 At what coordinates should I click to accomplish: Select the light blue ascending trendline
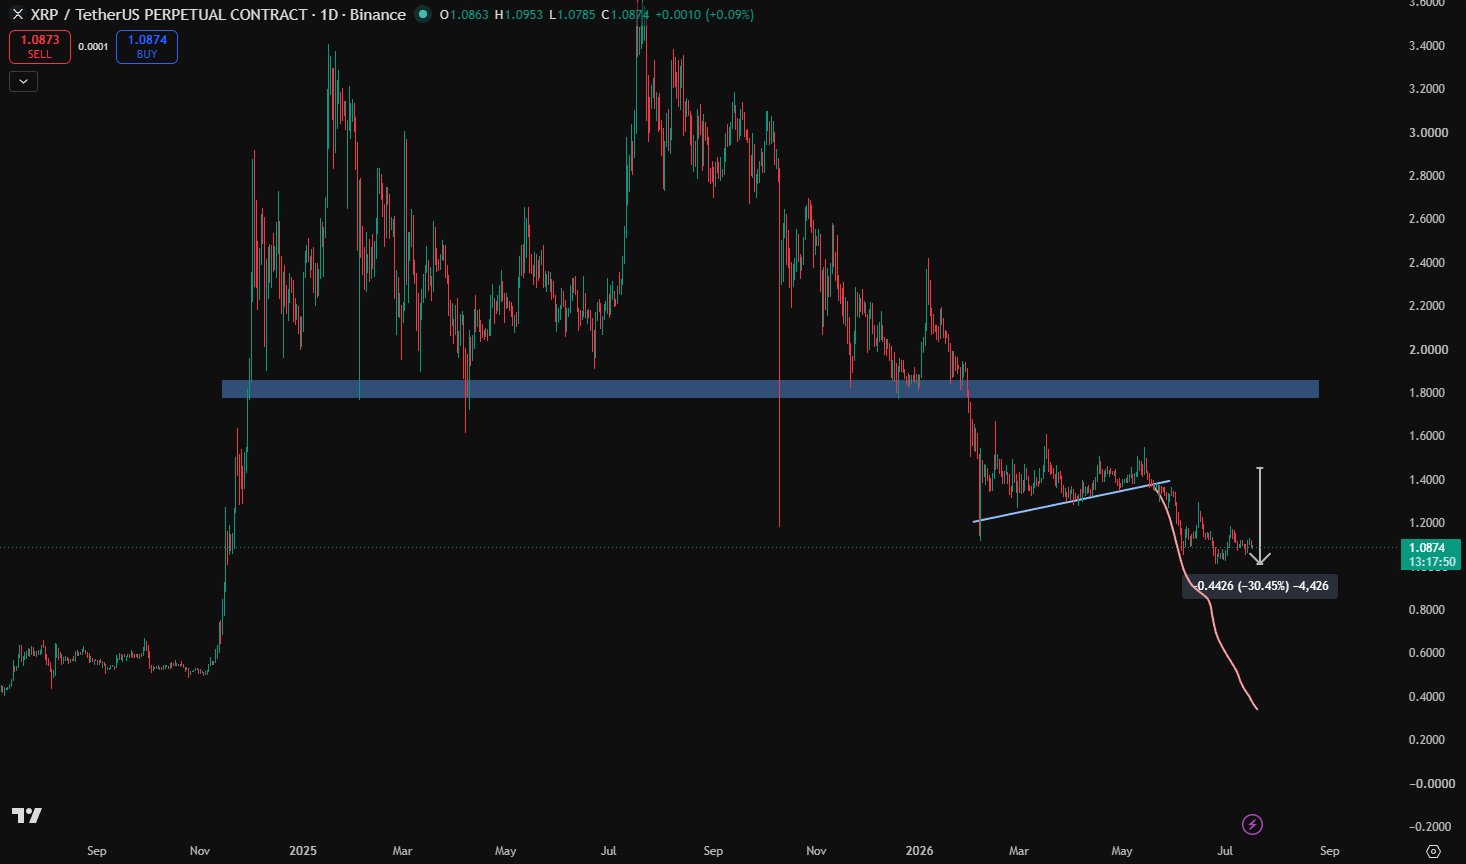click(x=1070, y=501)
